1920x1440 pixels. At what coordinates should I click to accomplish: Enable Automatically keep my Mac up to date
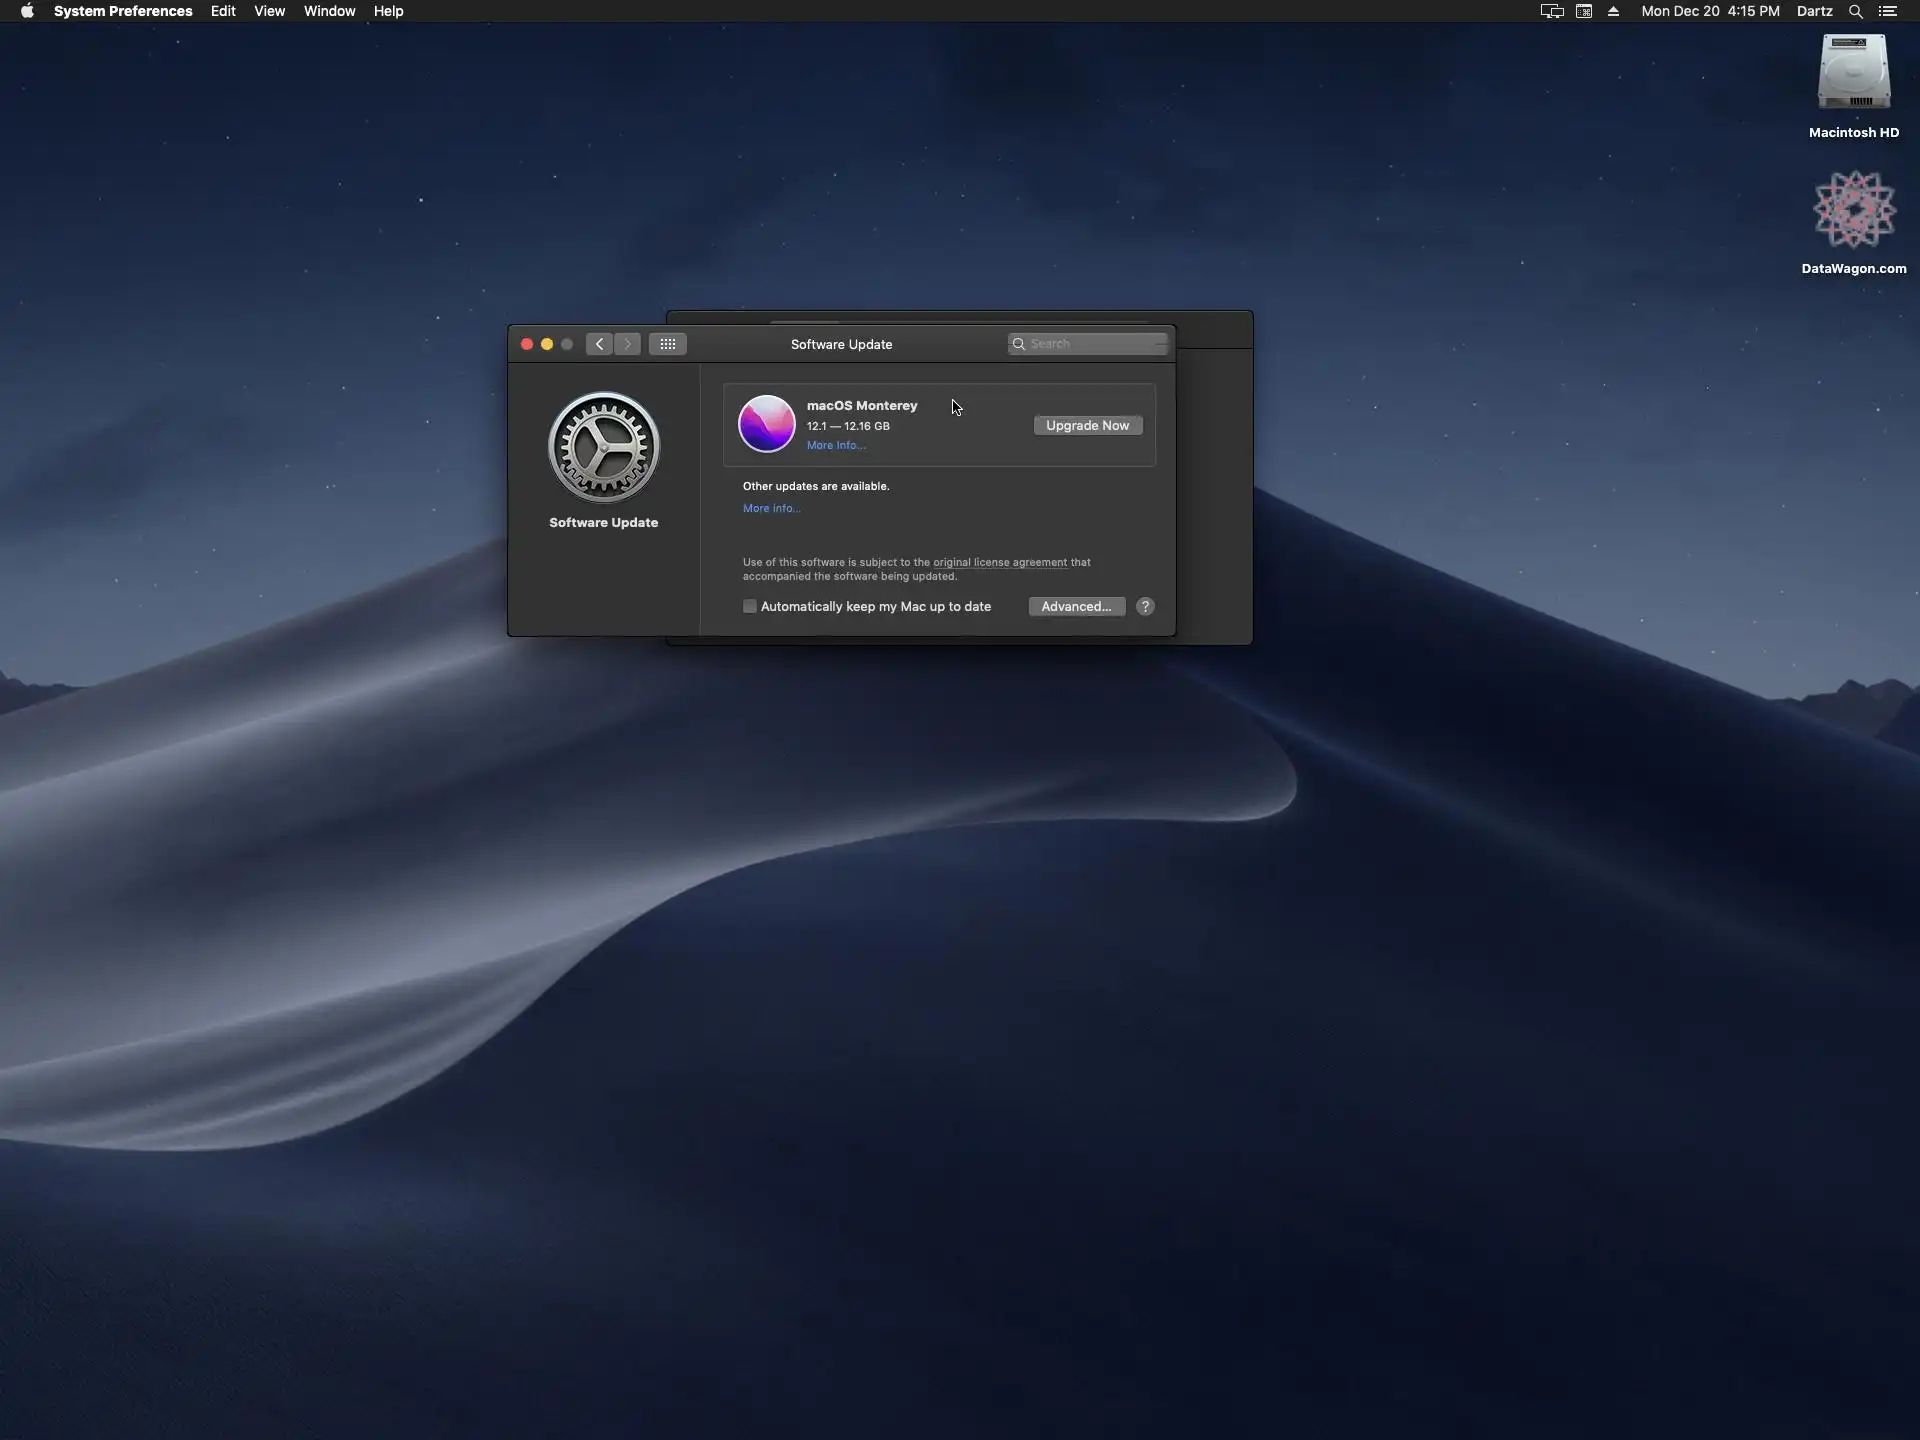(750, 607)
